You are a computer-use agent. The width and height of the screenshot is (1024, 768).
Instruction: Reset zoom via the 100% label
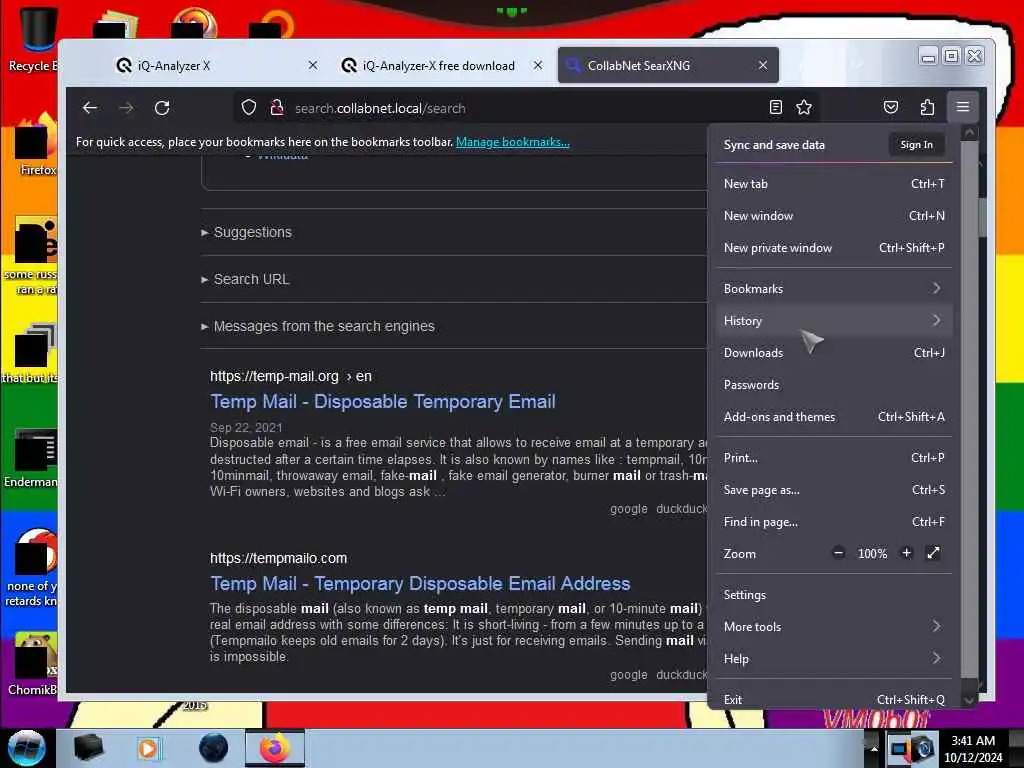pyautogui.click(x=872, y=554)
